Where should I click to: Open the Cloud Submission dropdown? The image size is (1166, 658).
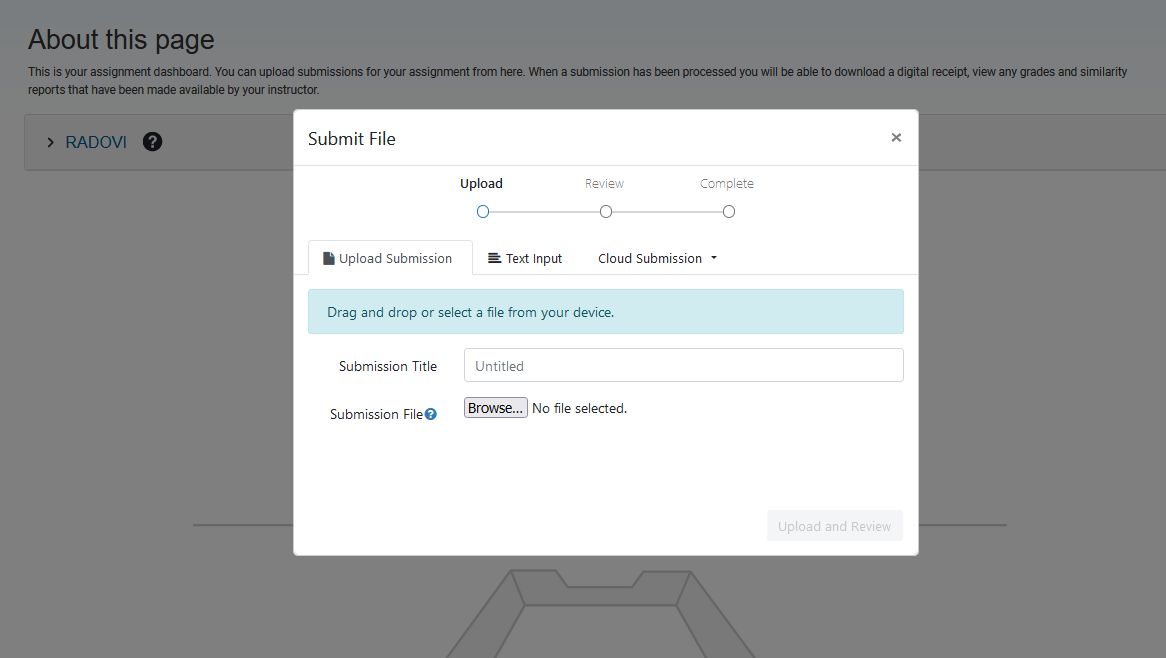[x=657, y=258]
